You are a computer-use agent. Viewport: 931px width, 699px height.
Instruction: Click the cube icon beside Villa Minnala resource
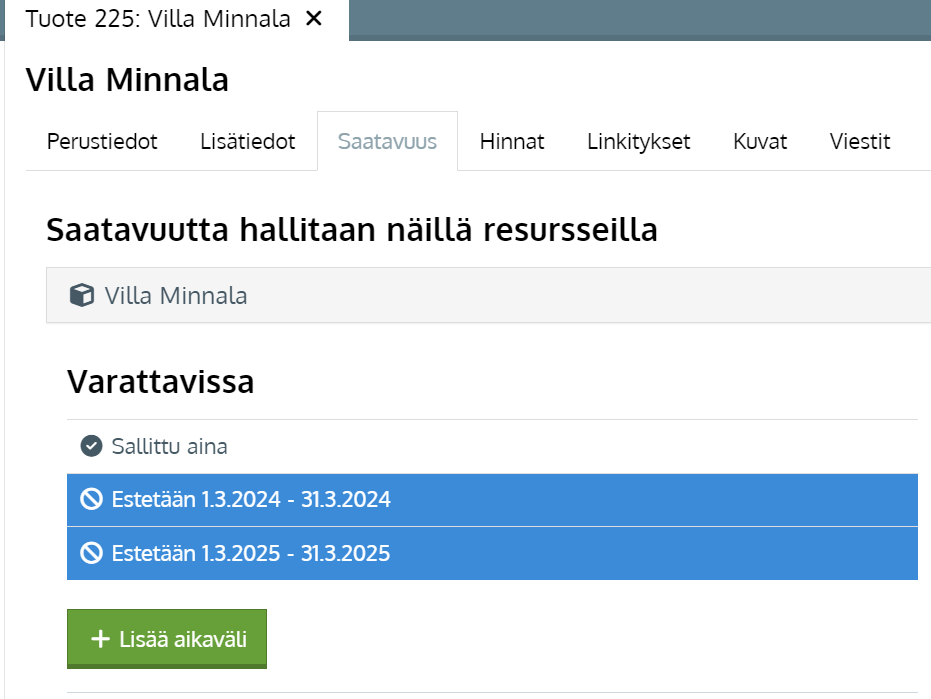[x=81, y=296]
